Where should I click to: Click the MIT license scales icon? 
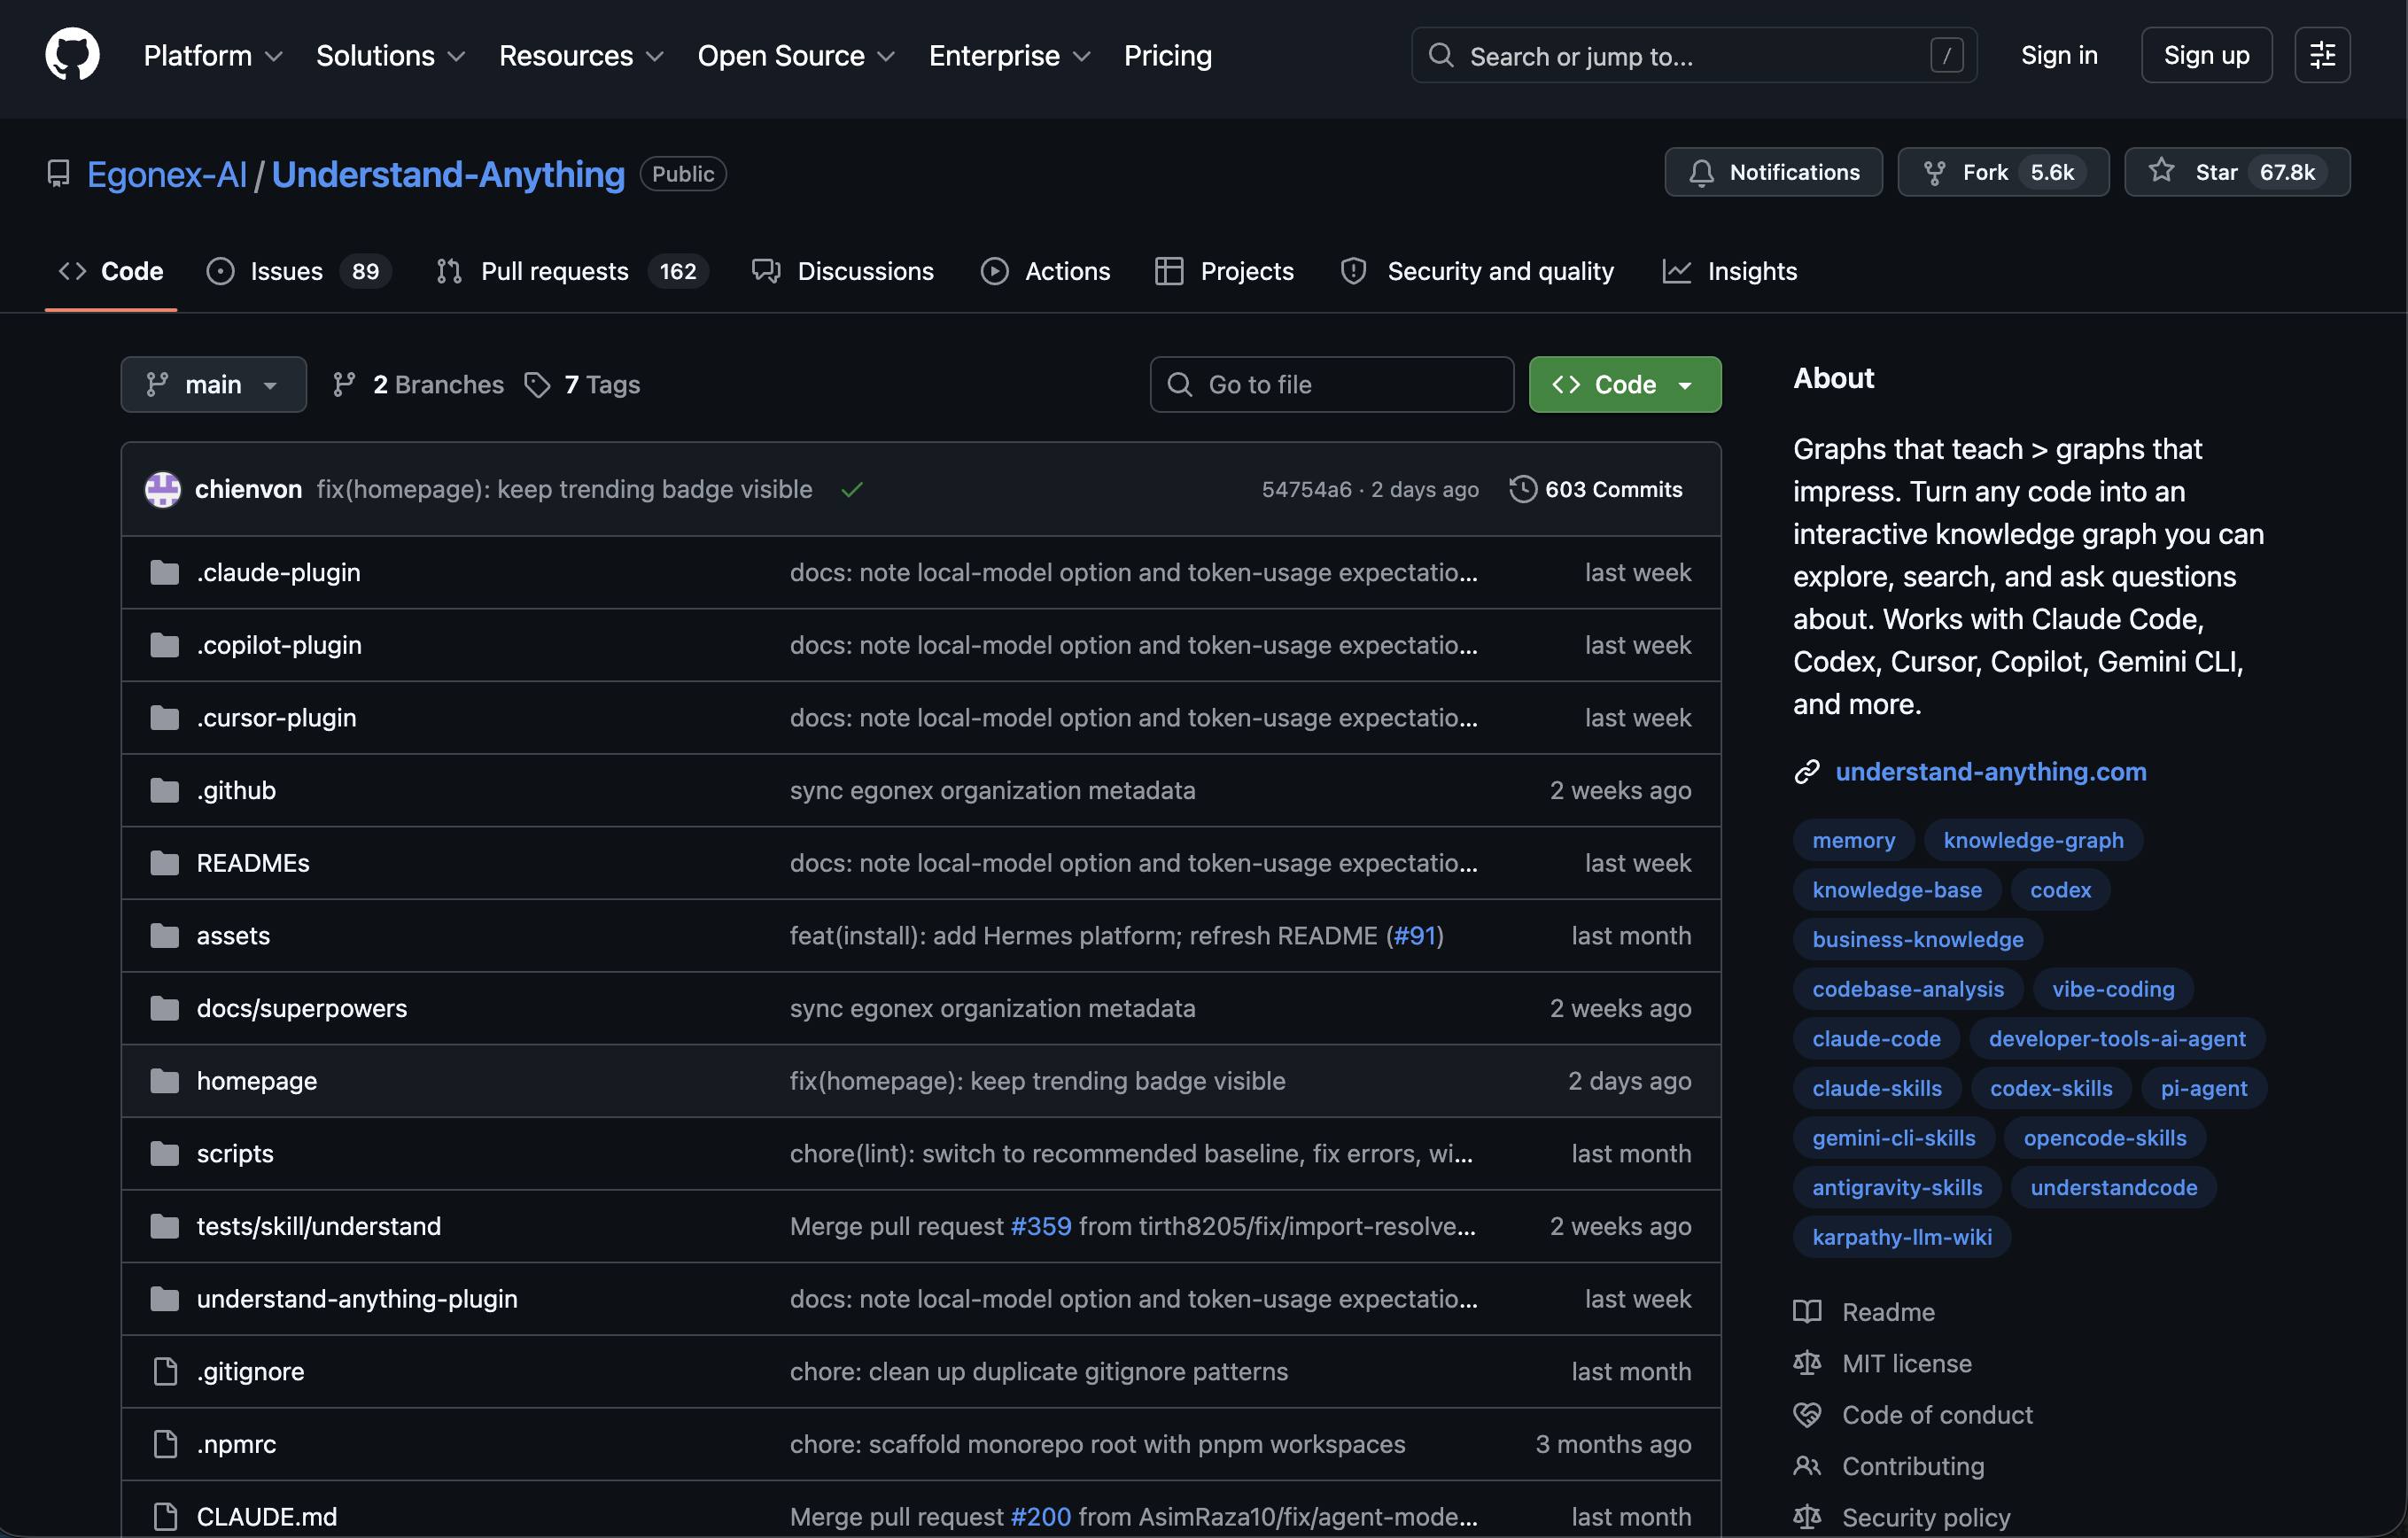click(x=1806, y=1363)
